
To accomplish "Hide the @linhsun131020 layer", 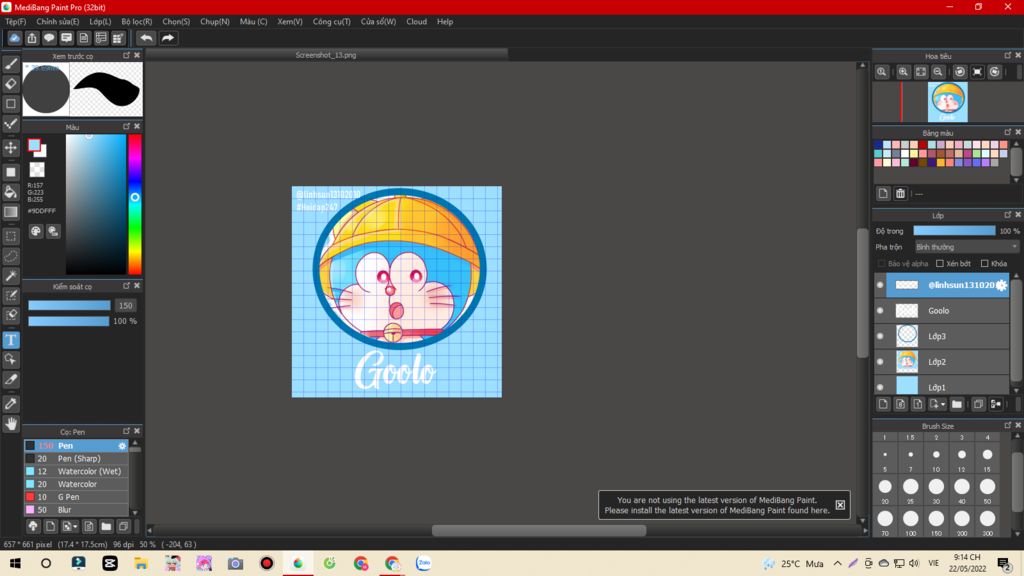I will (x=880, y=285).
